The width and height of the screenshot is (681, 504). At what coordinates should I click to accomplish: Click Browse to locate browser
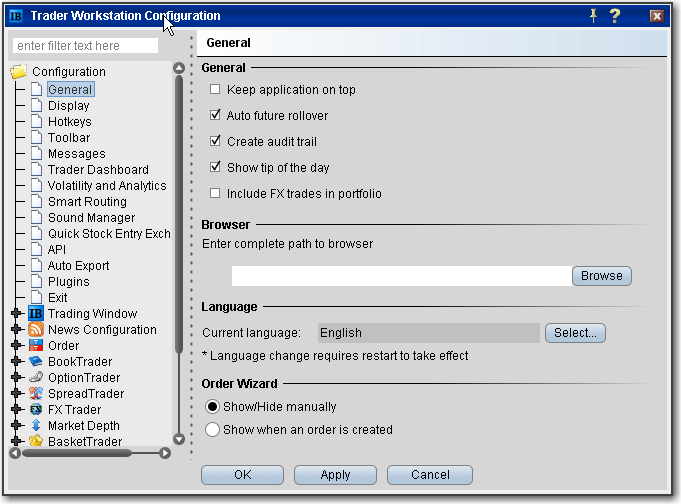(x=602, y=276)
